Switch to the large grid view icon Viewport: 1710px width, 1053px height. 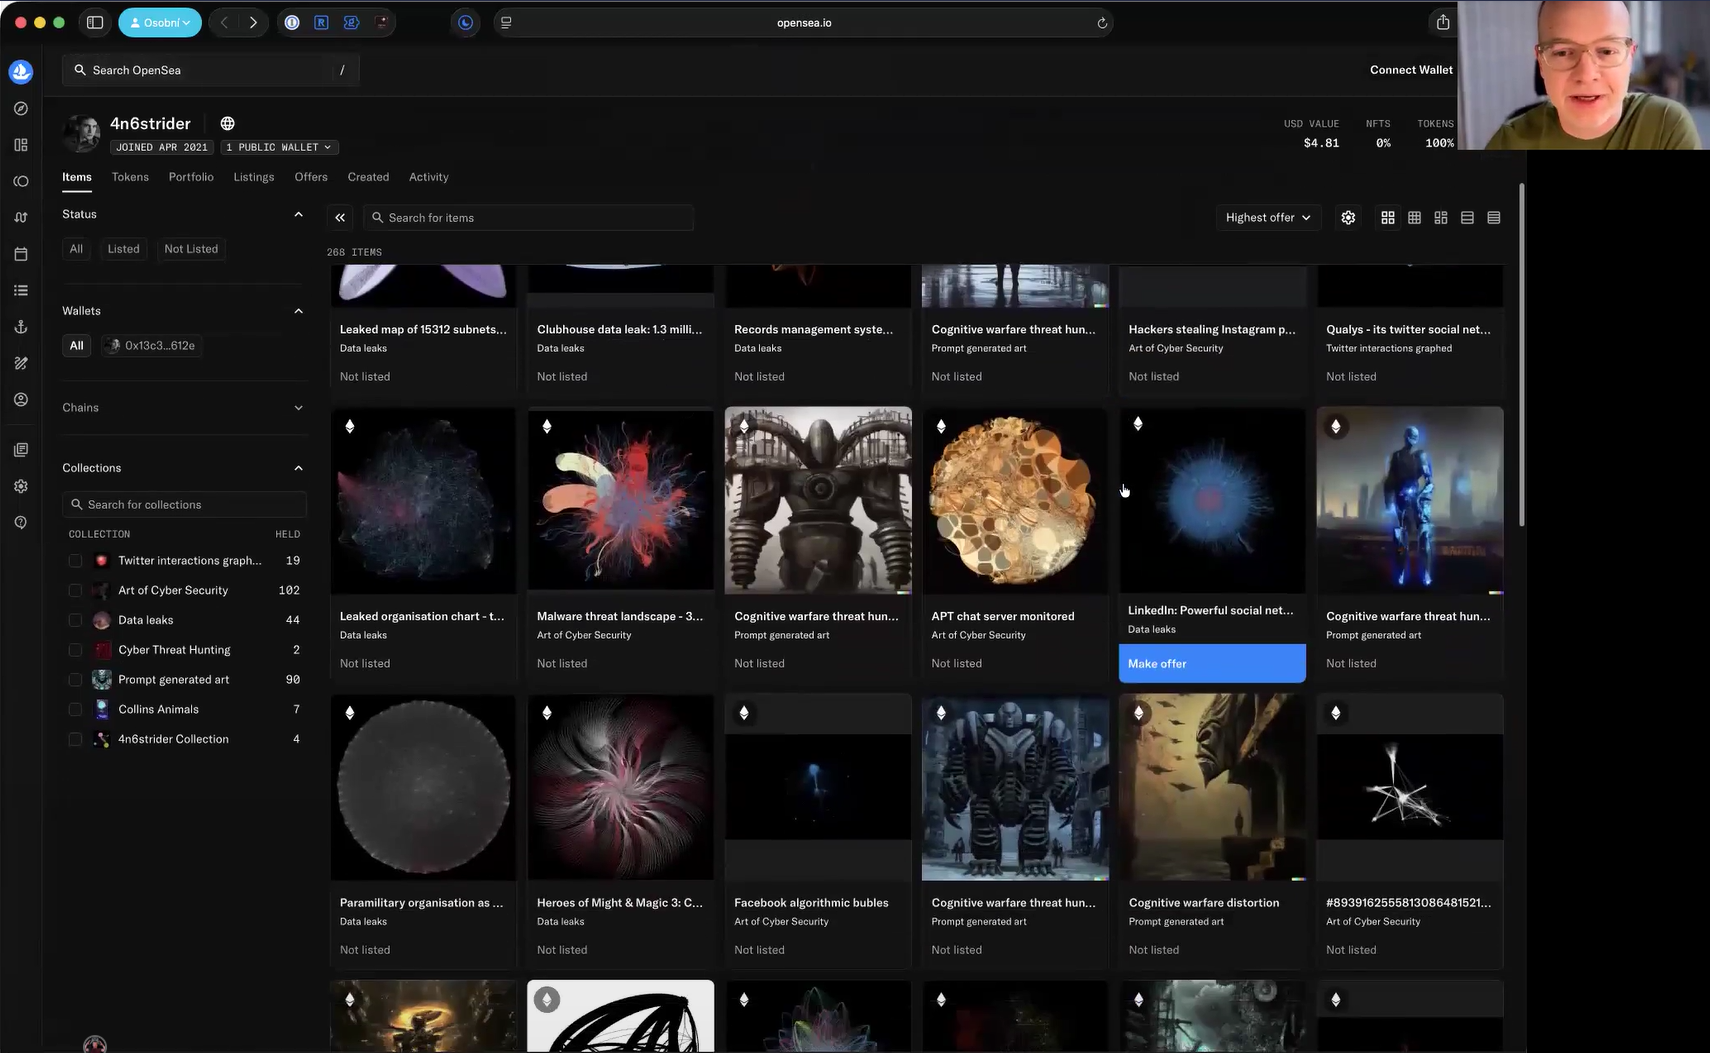(x=1388, y=218)
